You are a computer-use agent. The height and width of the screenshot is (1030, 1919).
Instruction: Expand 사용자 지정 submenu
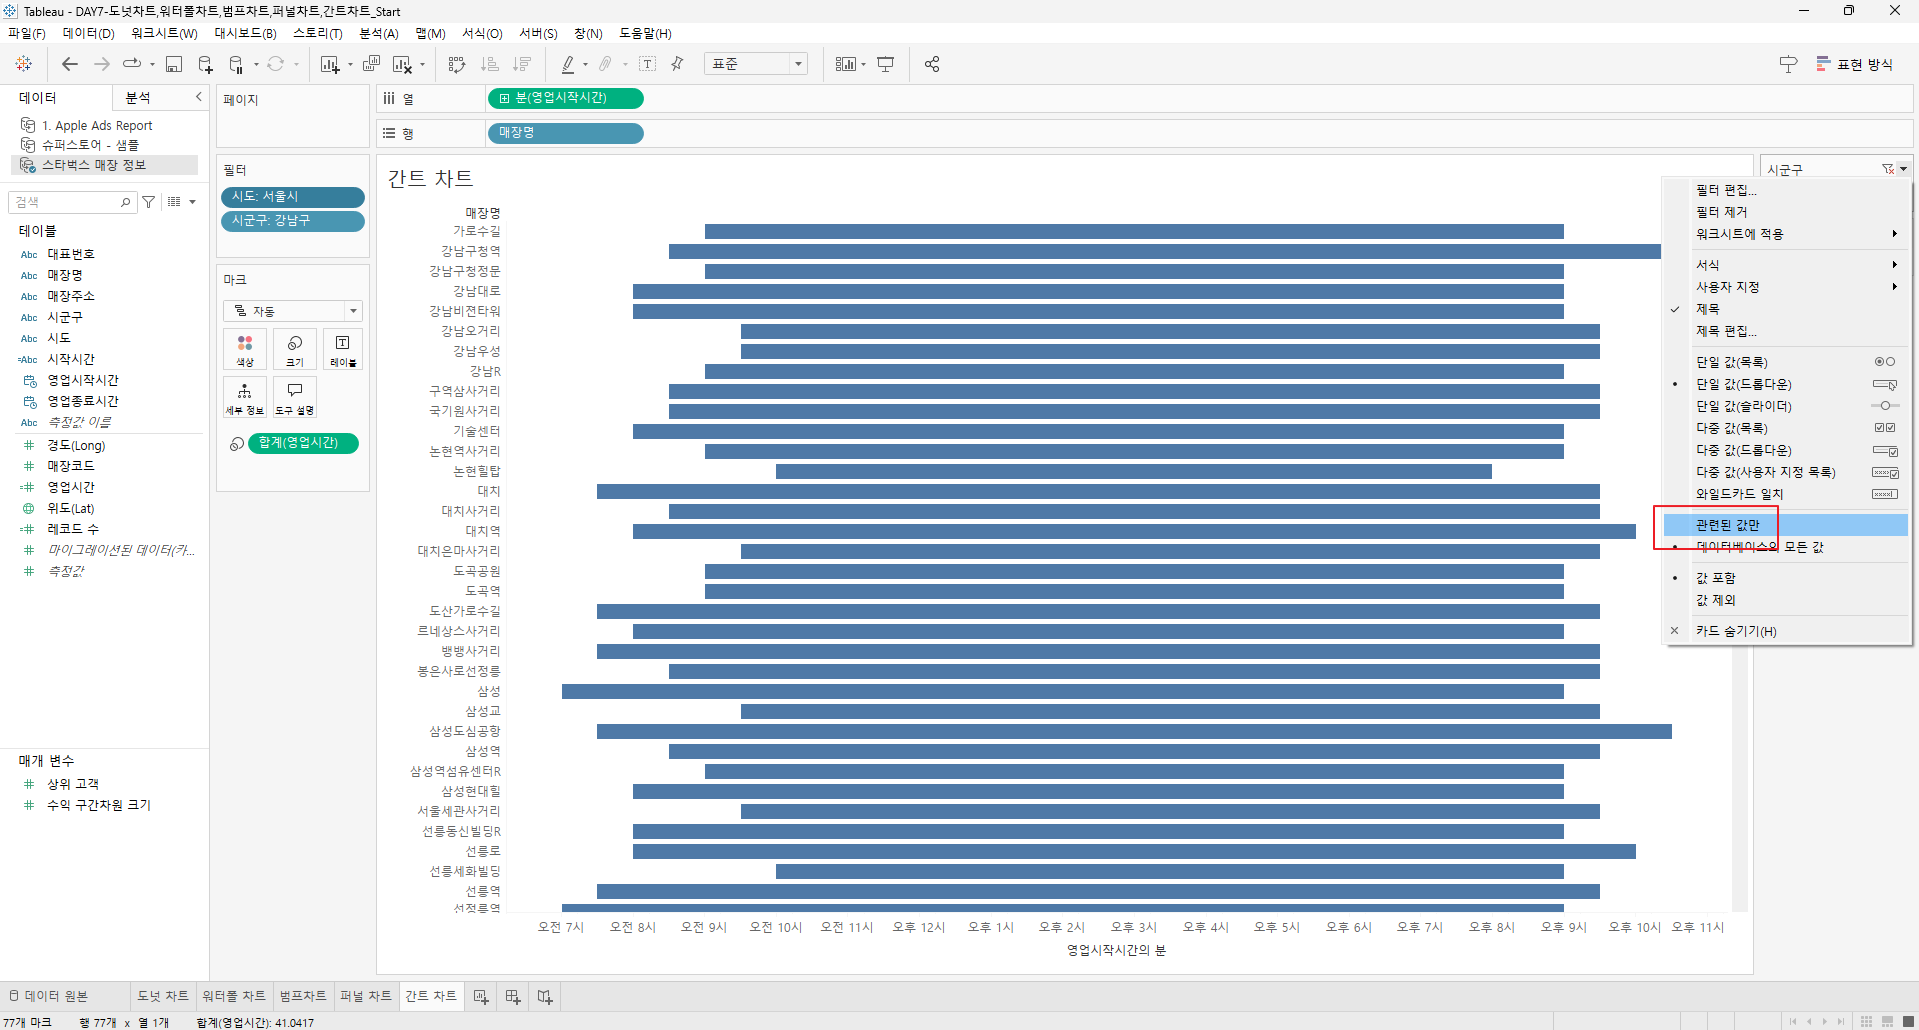pos(1786,287)
